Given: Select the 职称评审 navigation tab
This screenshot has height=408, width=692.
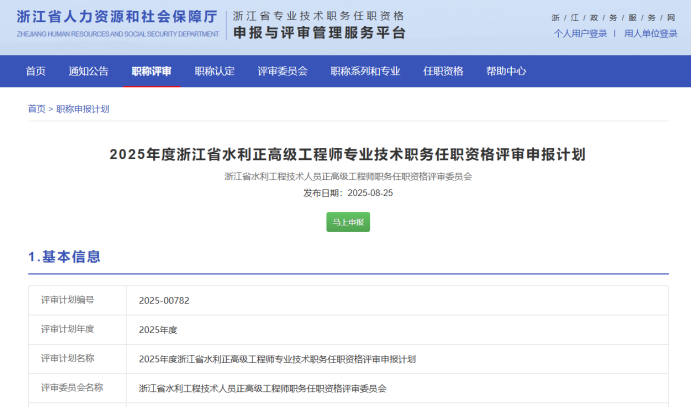Looking at the screenshot, I should tap(151, 71).
